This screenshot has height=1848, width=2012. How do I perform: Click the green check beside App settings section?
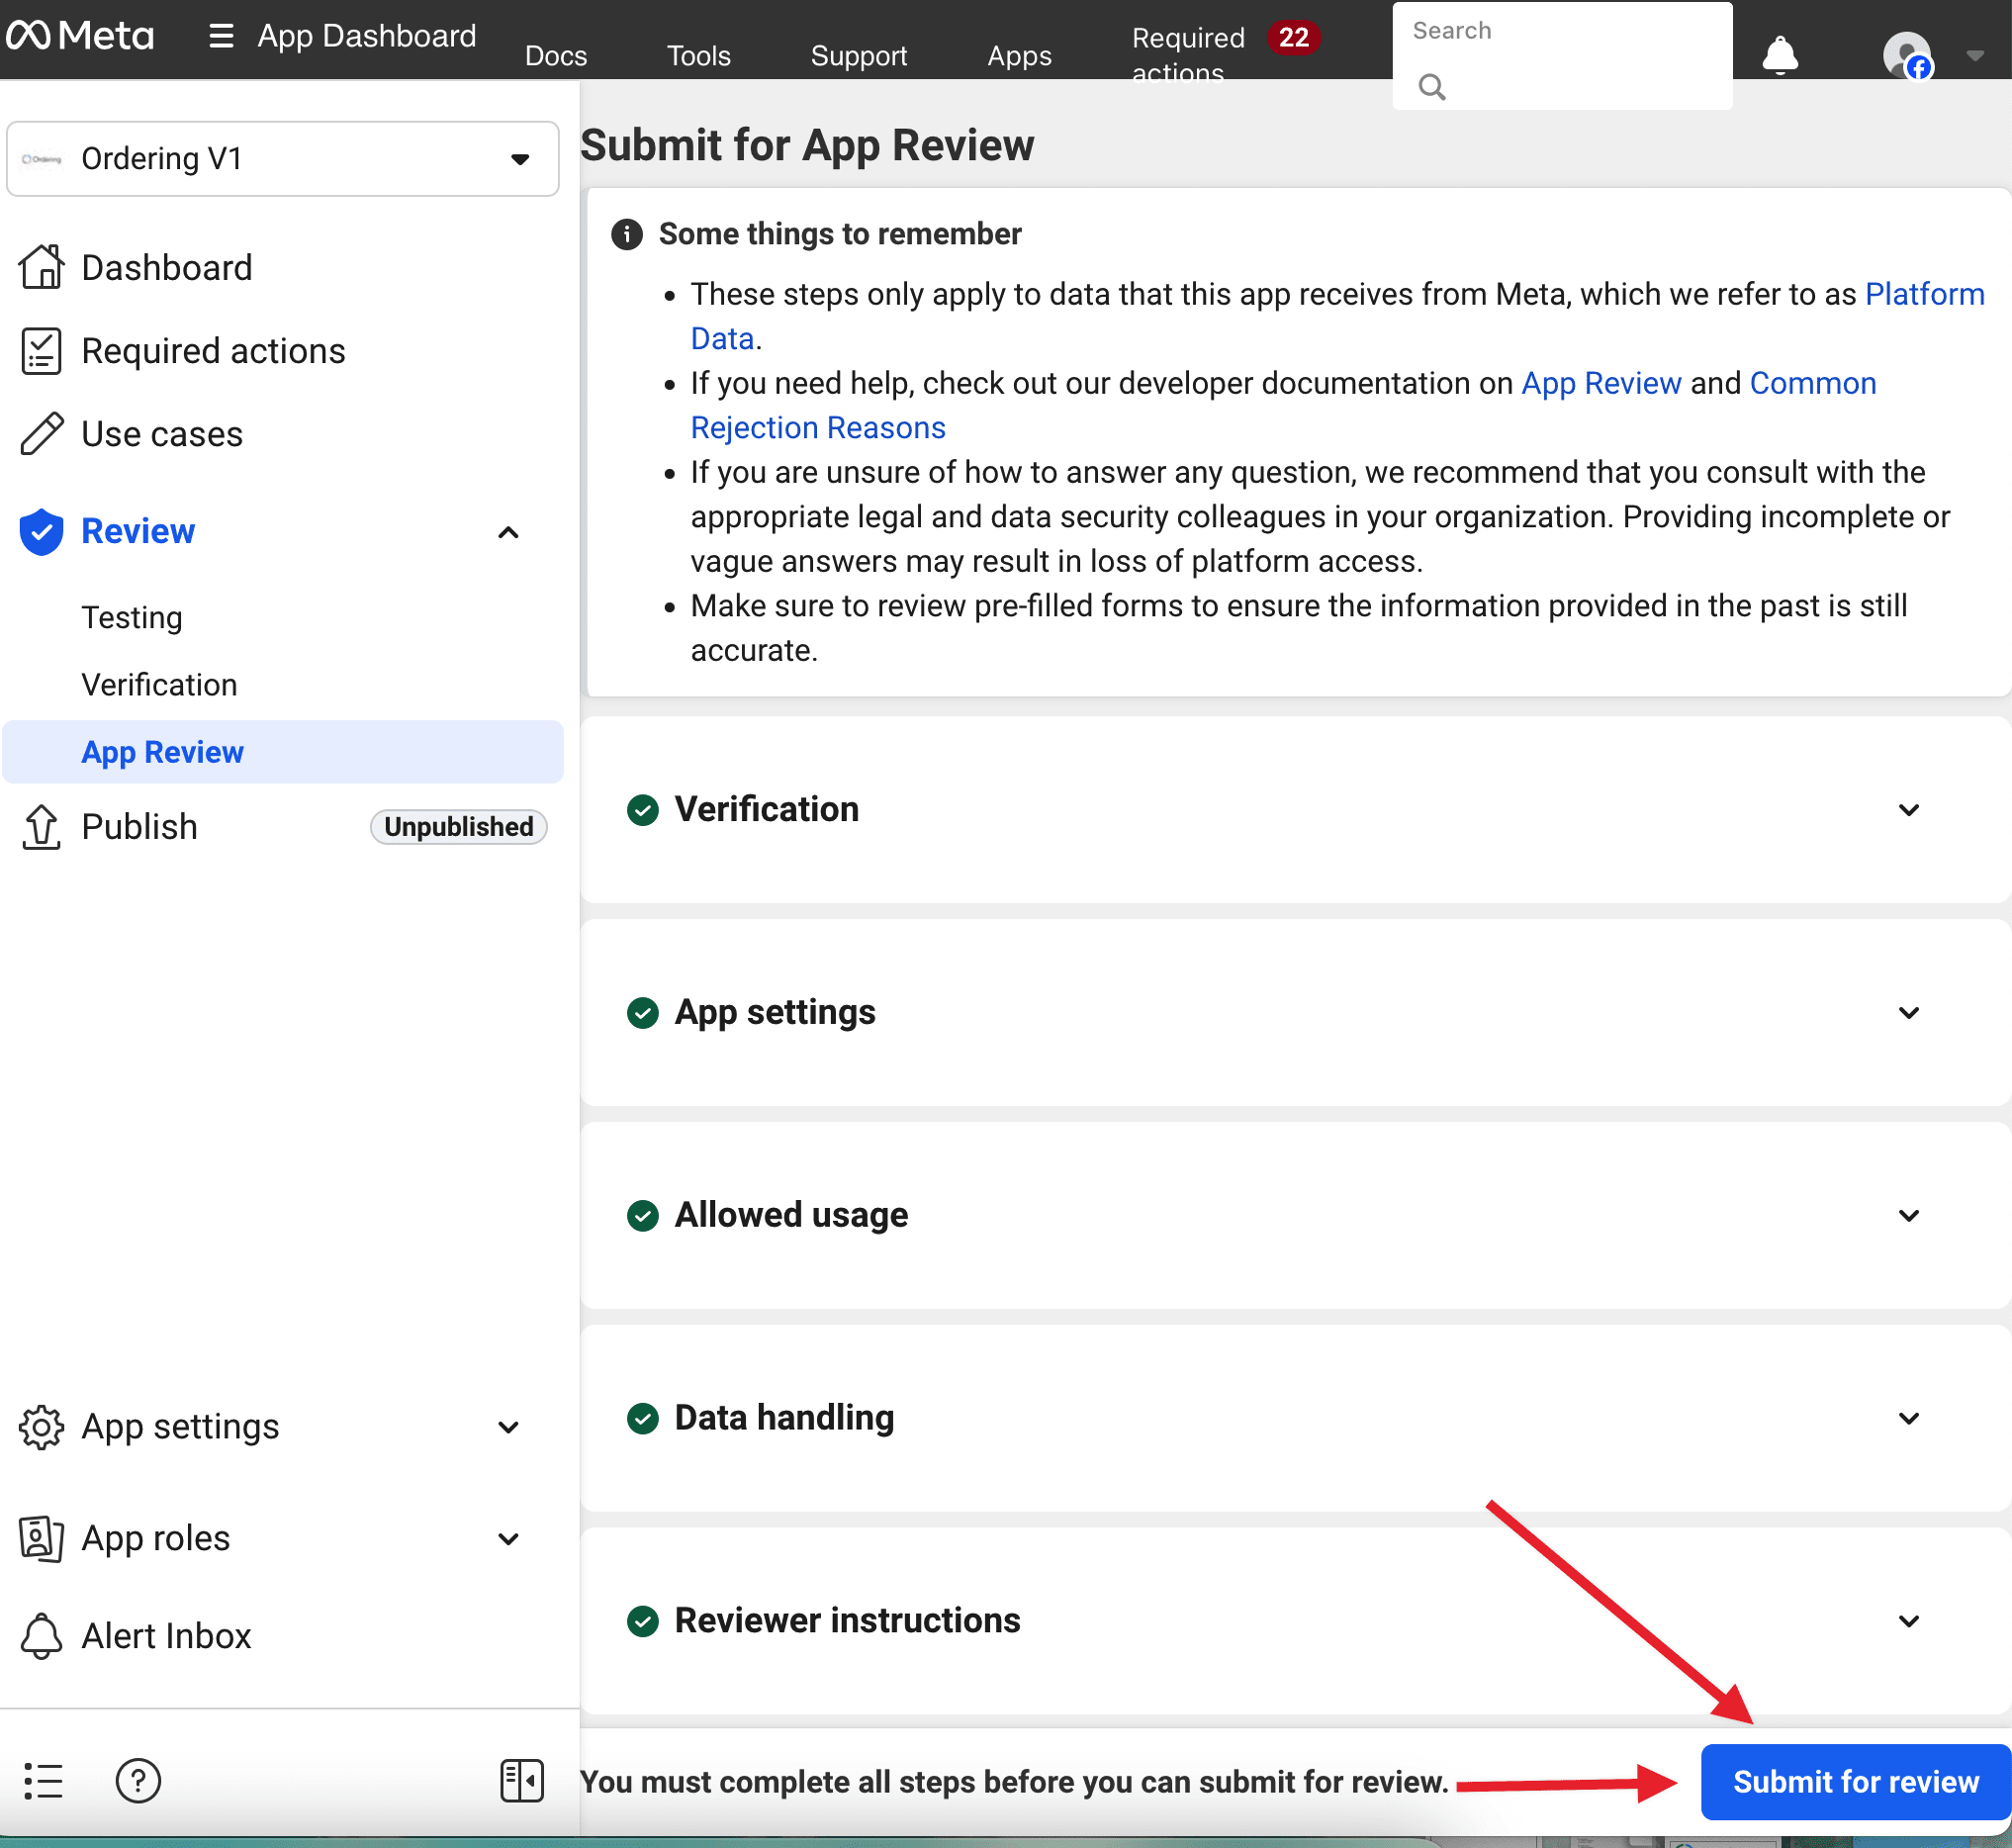(x=643, y=1013)
